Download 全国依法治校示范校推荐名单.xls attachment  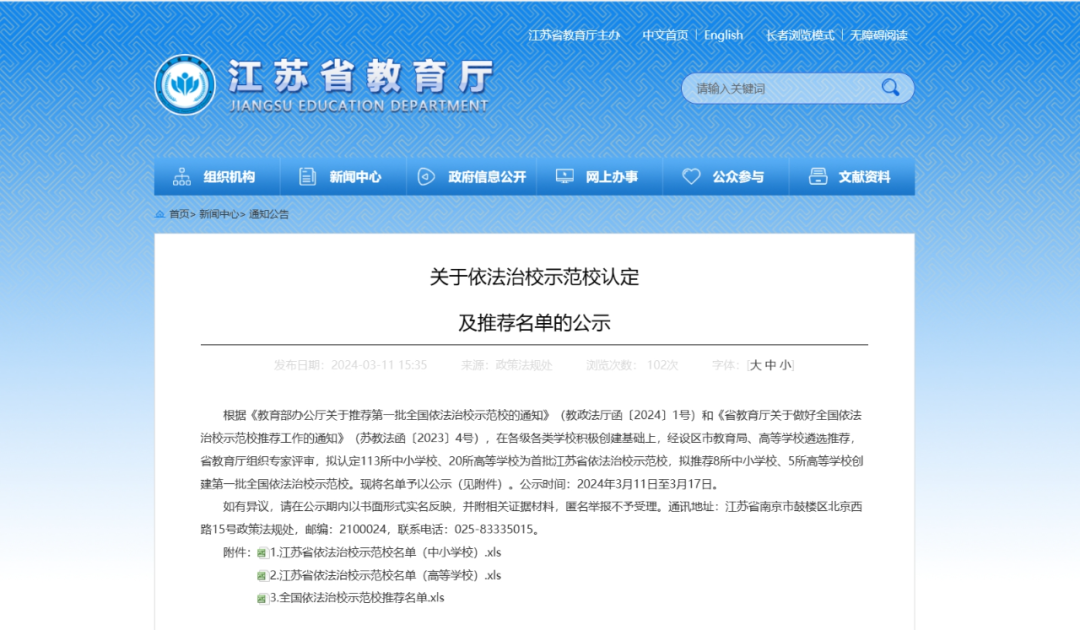pyautogui.click(x=356, y=597)
